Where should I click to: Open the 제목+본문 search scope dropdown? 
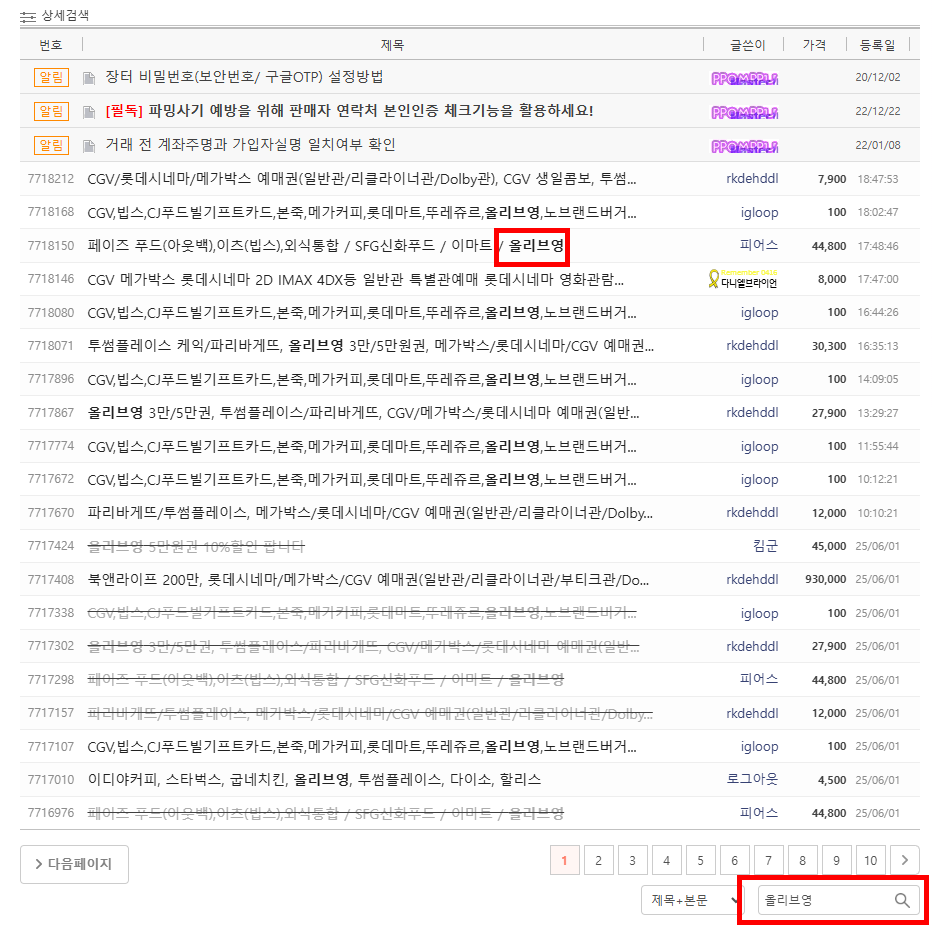pyautogui.click(x=692, y=900)
